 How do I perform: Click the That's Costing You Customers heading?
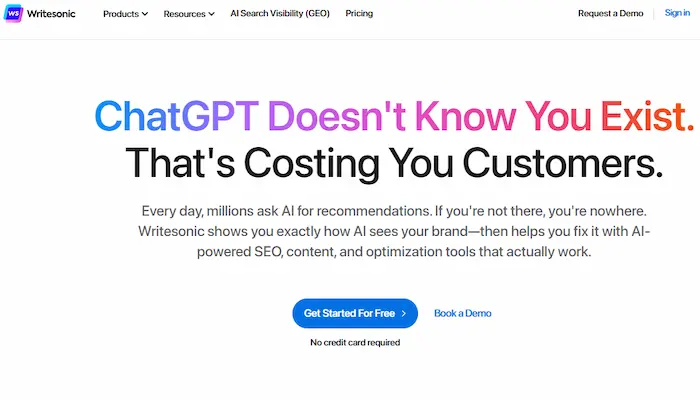394,163
